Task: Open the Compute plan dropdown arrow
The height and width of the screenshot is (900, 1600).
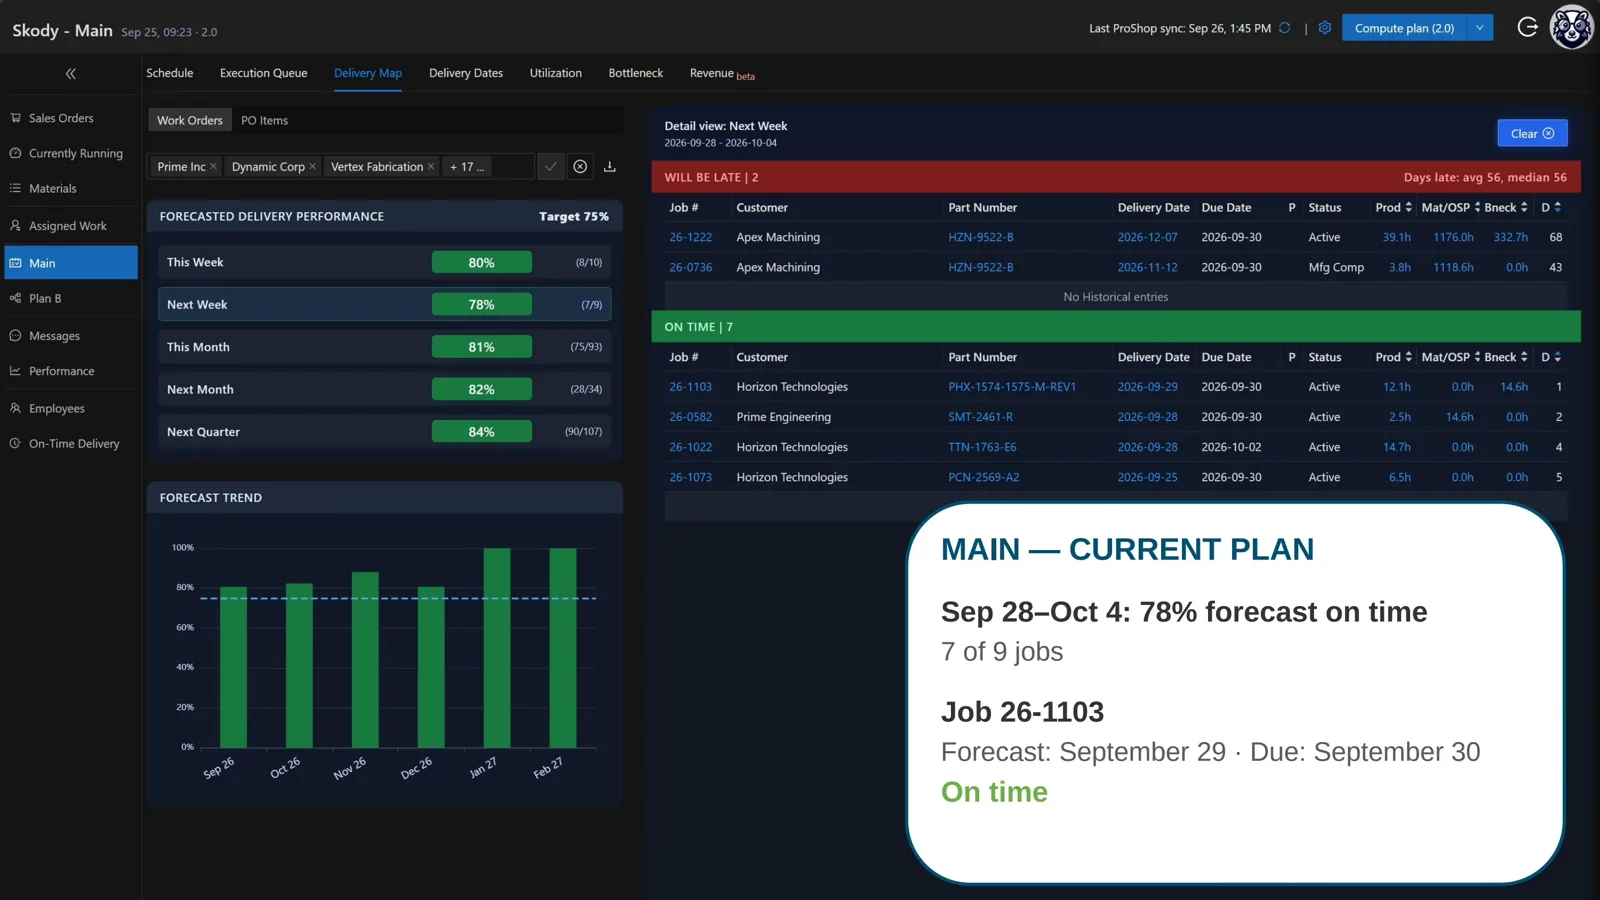Action: pyautogui.click(x=1479, y=28)
